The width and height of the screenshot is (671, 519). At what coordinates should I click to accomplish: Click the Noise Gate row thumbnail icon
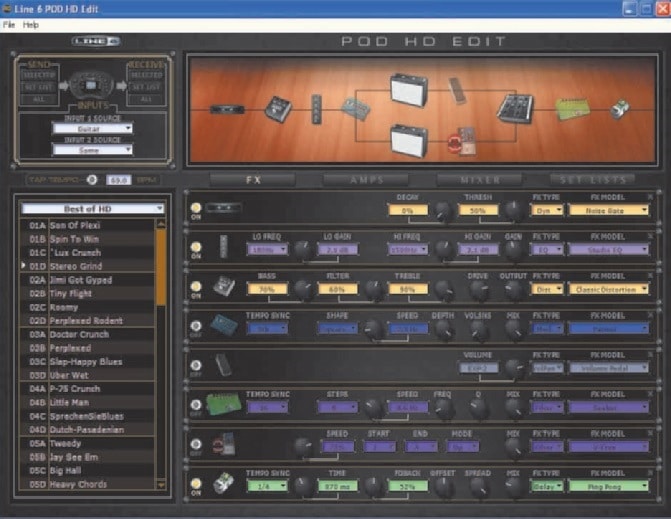click(x=223, y=208)
